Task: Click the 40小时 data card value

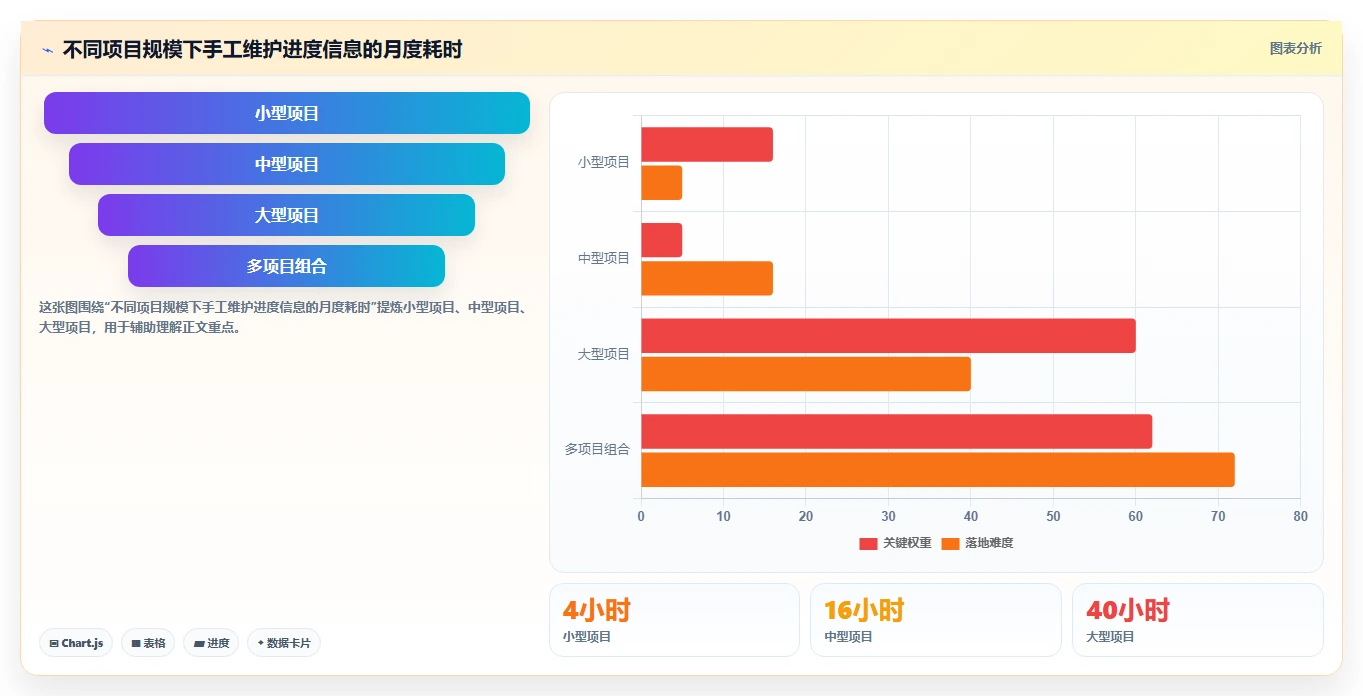Action: tap(1128, 610)
